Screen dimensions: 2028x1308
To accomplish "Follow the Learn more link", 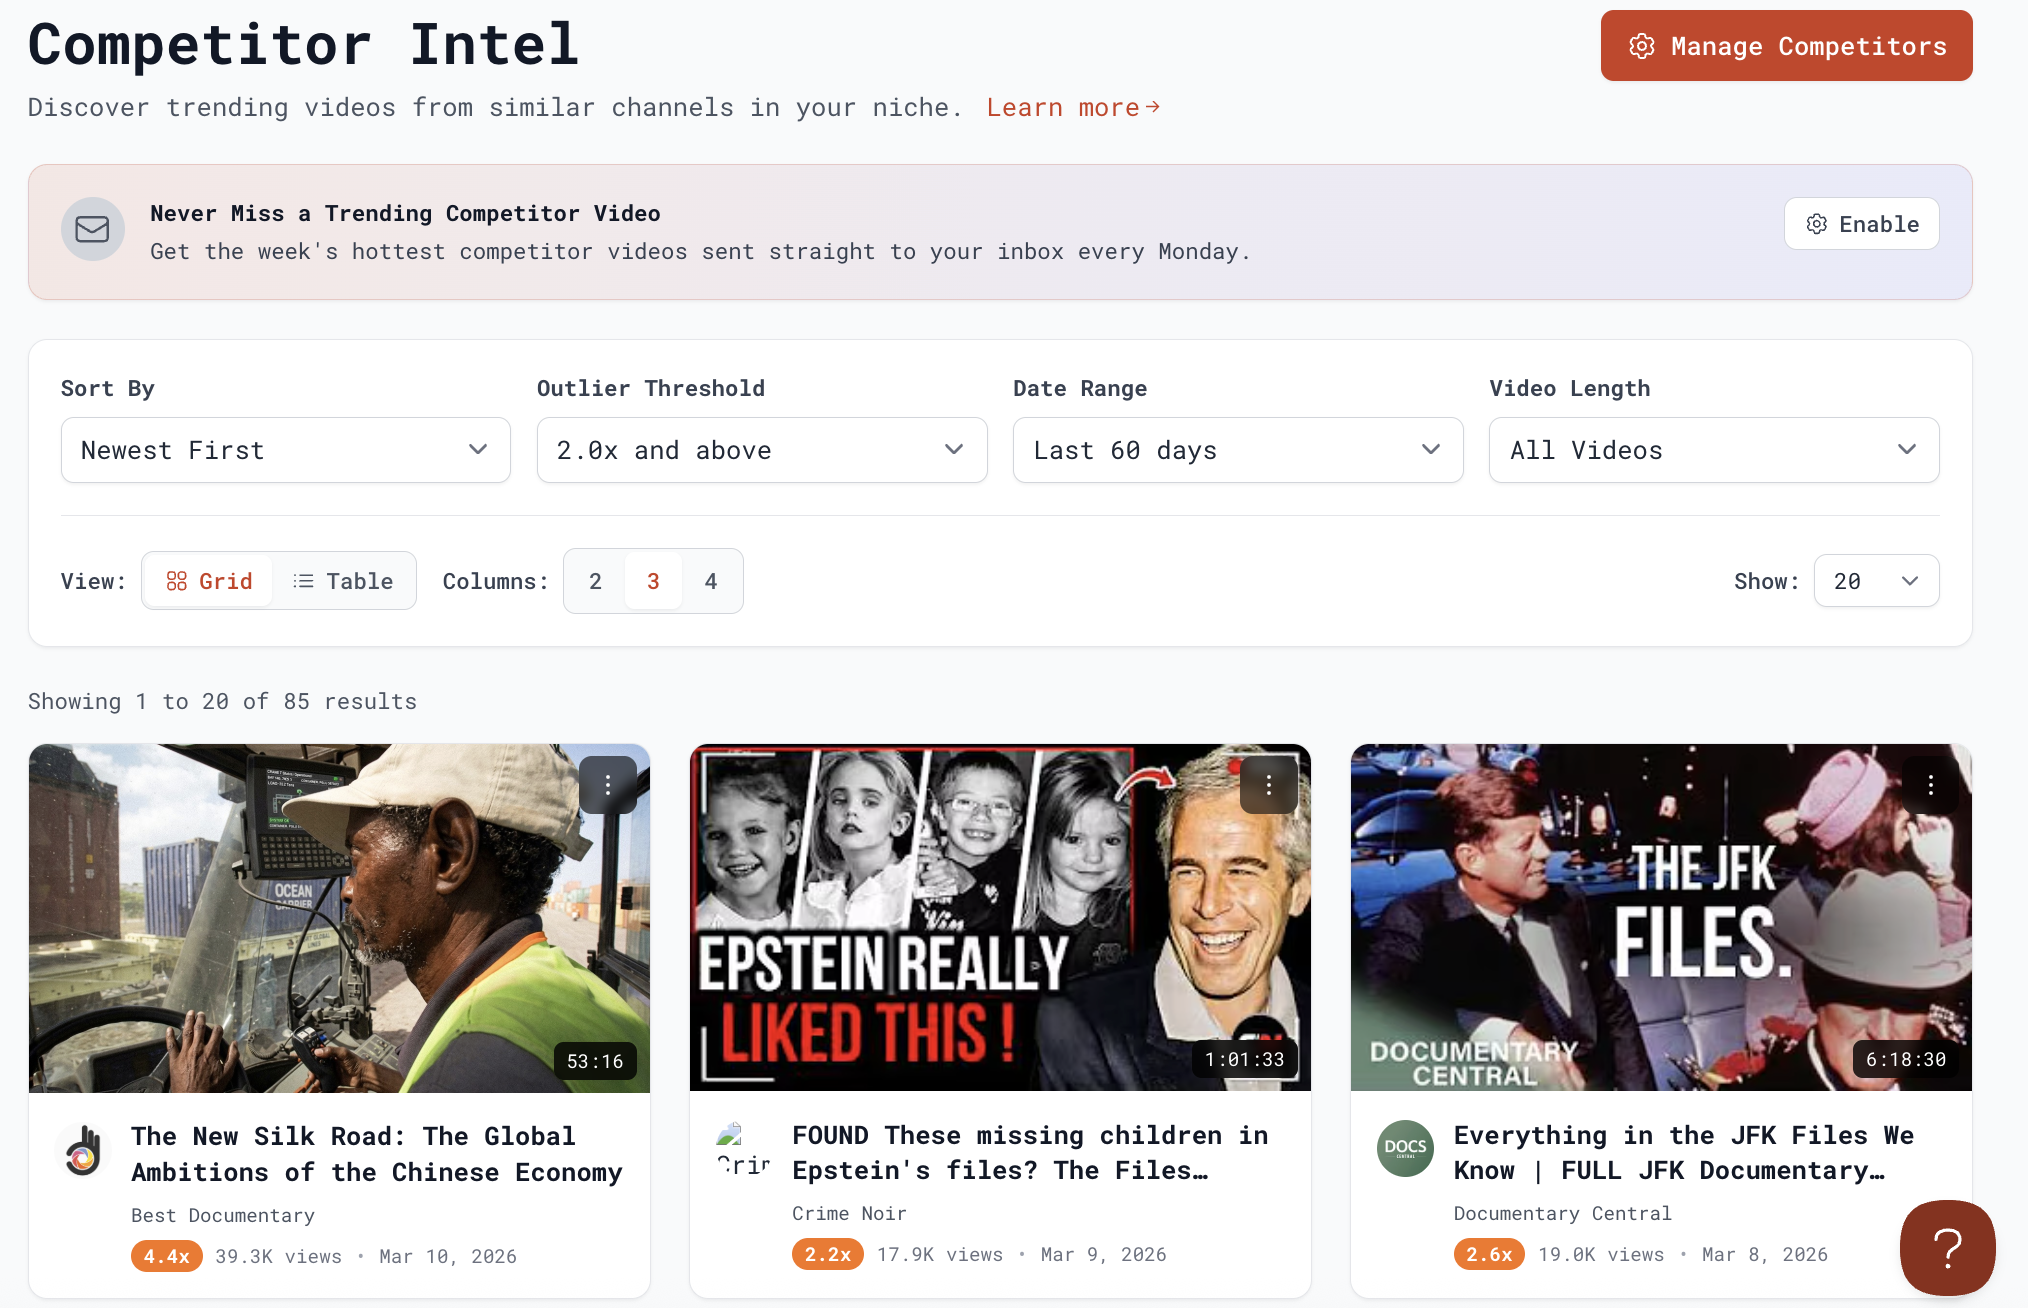I will [x=1073, y=107].
